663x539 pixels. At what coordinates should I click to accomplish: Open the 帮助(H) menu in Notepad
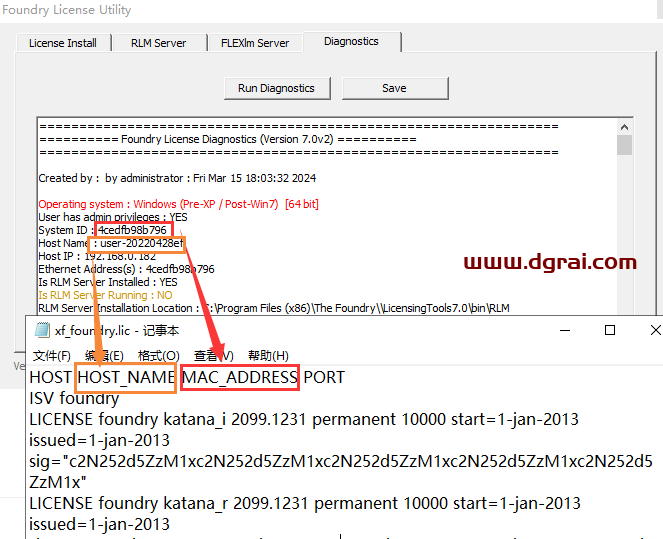click(267, 356)
